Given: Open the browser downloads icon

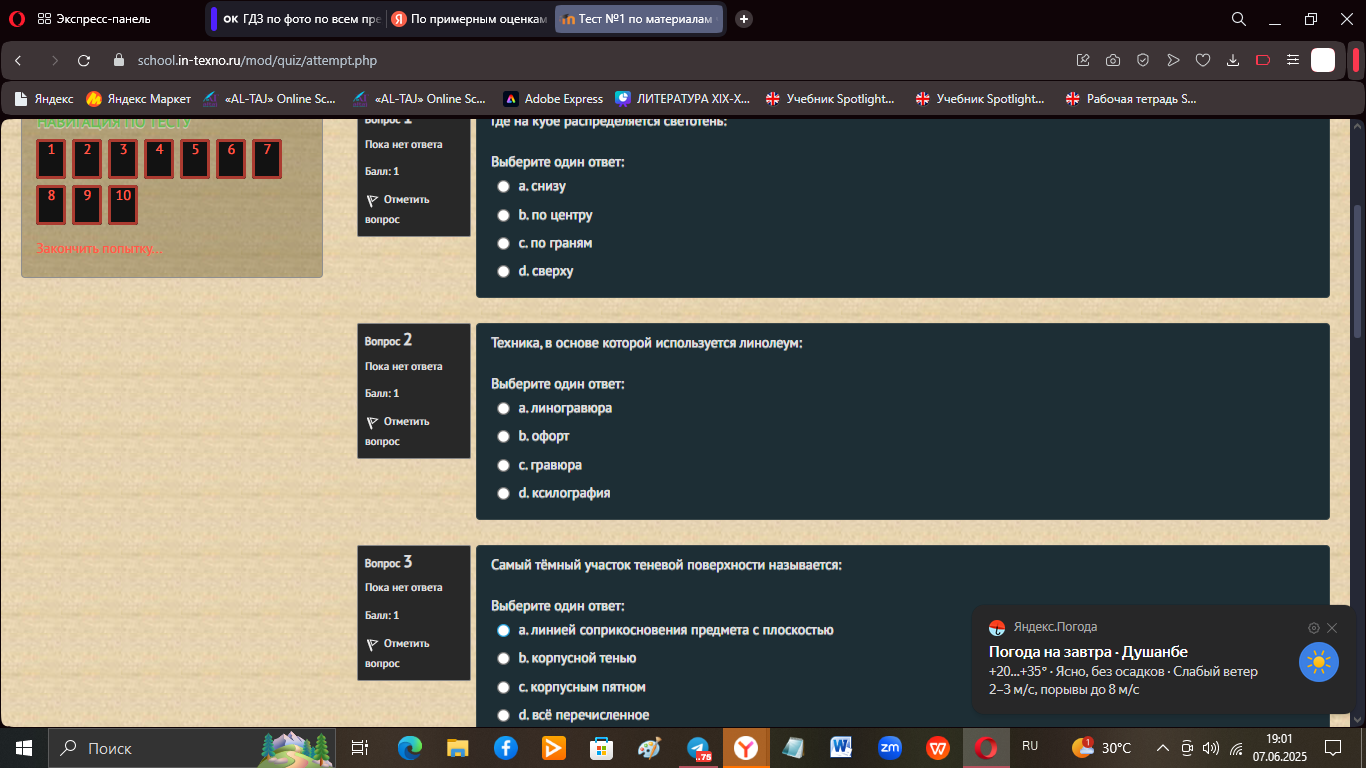Looking at the screenshot, I should (1233, 60).
